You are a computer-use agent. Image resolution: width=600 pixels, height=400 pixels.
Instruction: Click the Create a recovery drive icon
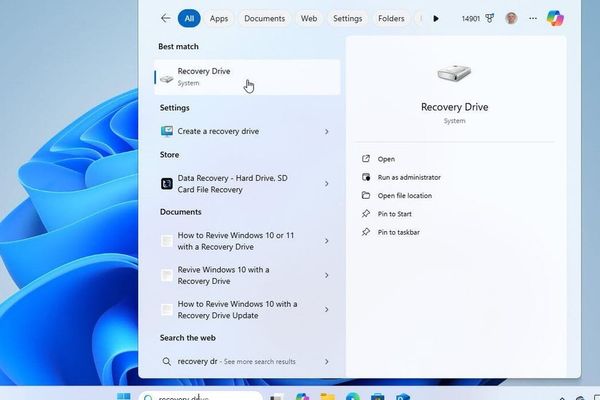167,131
